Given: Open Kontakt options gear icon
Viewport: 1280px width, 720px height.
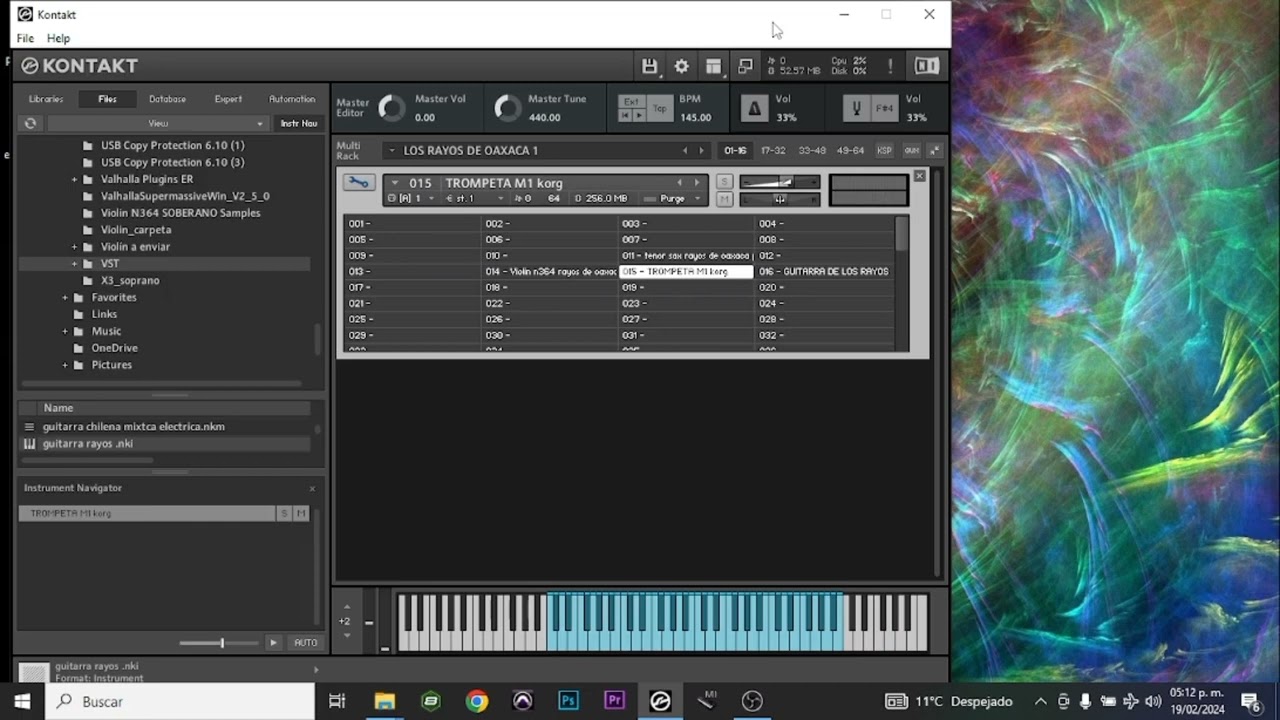Looking at the screenshot, I should click(x=681, y=66).
